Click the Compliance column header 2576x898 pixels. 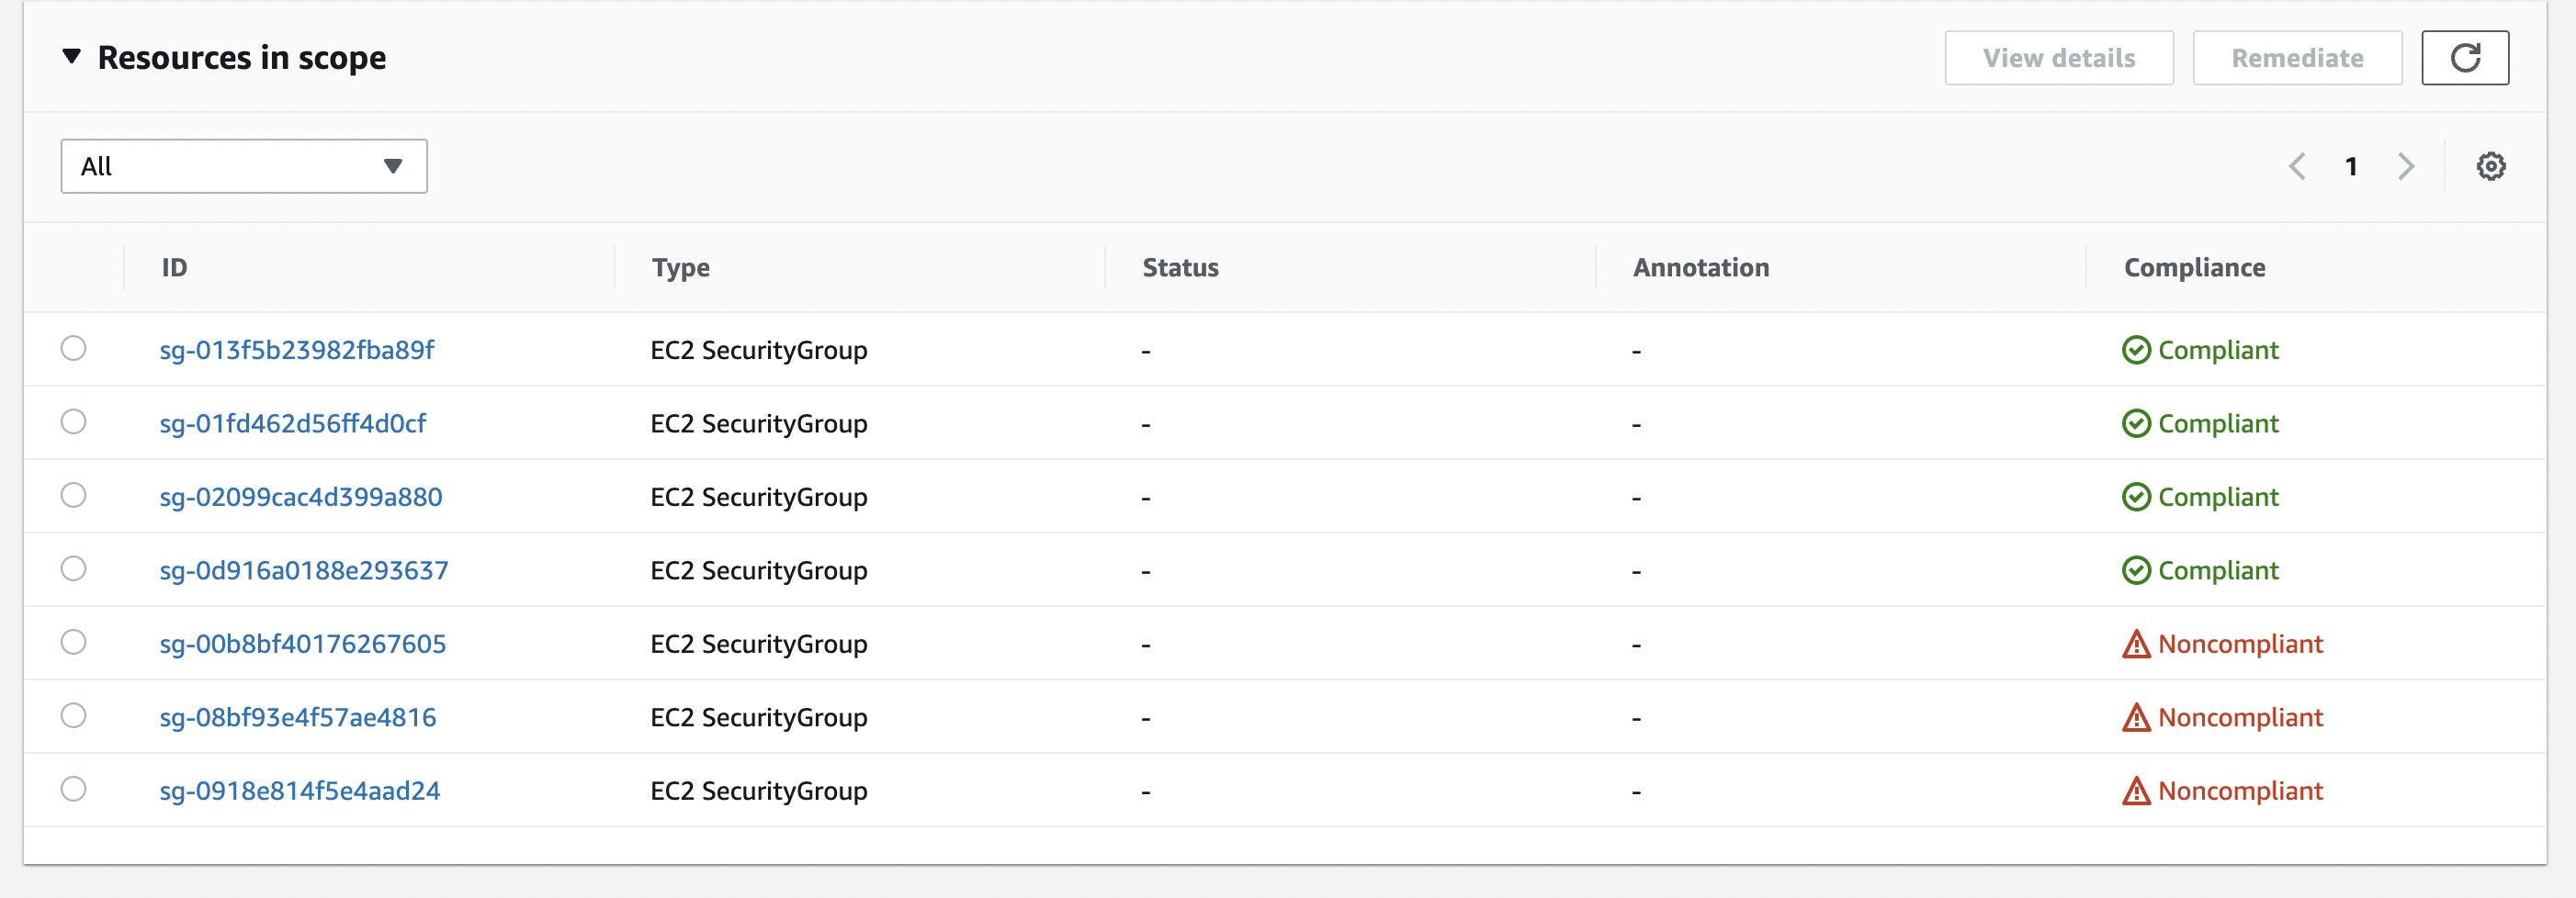2194,268
